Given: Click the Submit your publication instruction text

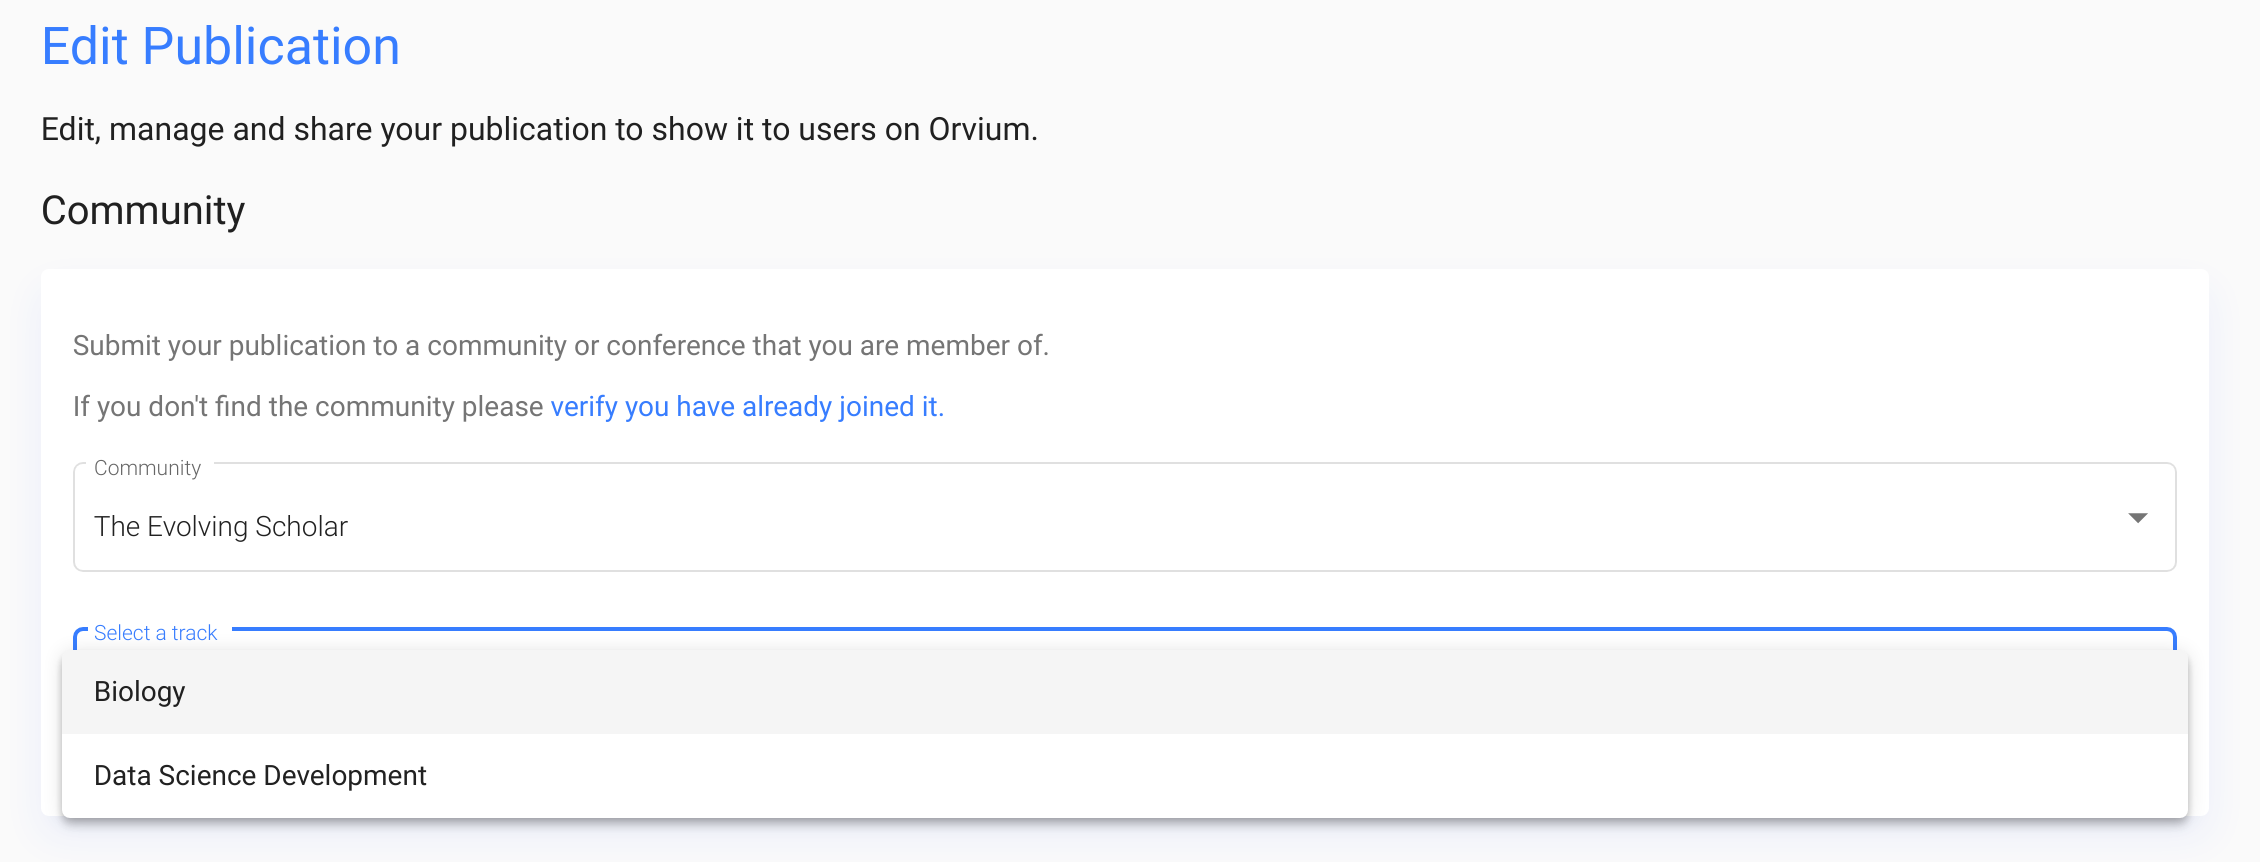Looking at the screenshot, I should [x=561, y=346].
